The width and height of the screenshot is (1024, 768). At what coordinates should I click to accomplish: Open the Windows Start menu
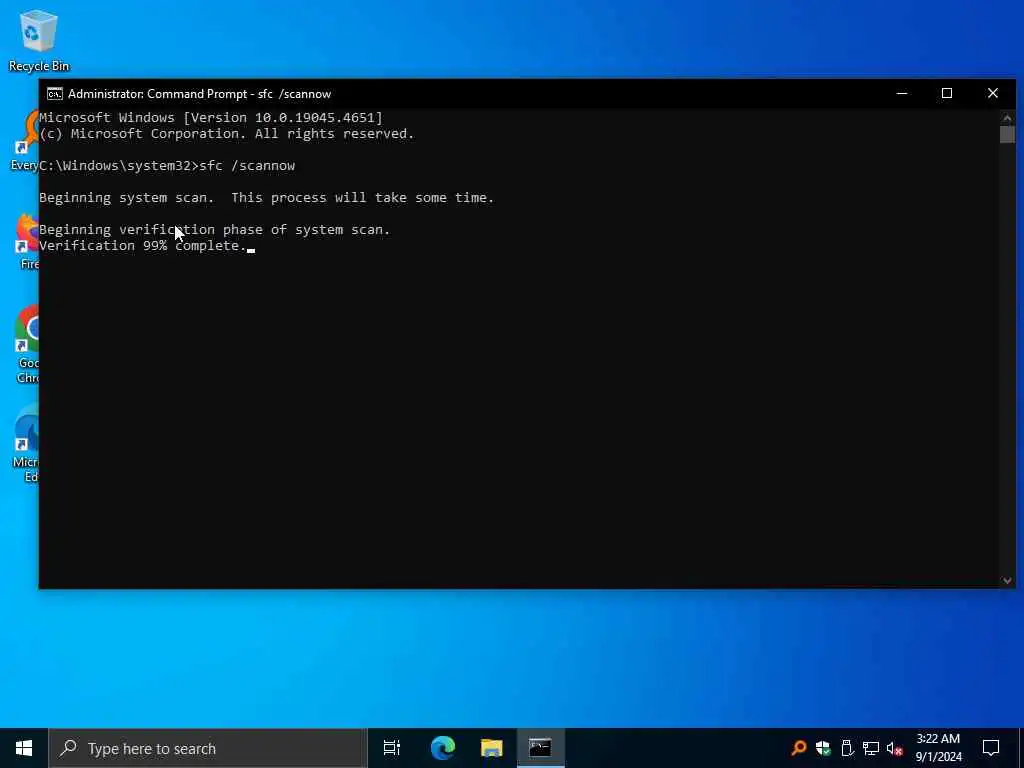(x=24, y=748)
